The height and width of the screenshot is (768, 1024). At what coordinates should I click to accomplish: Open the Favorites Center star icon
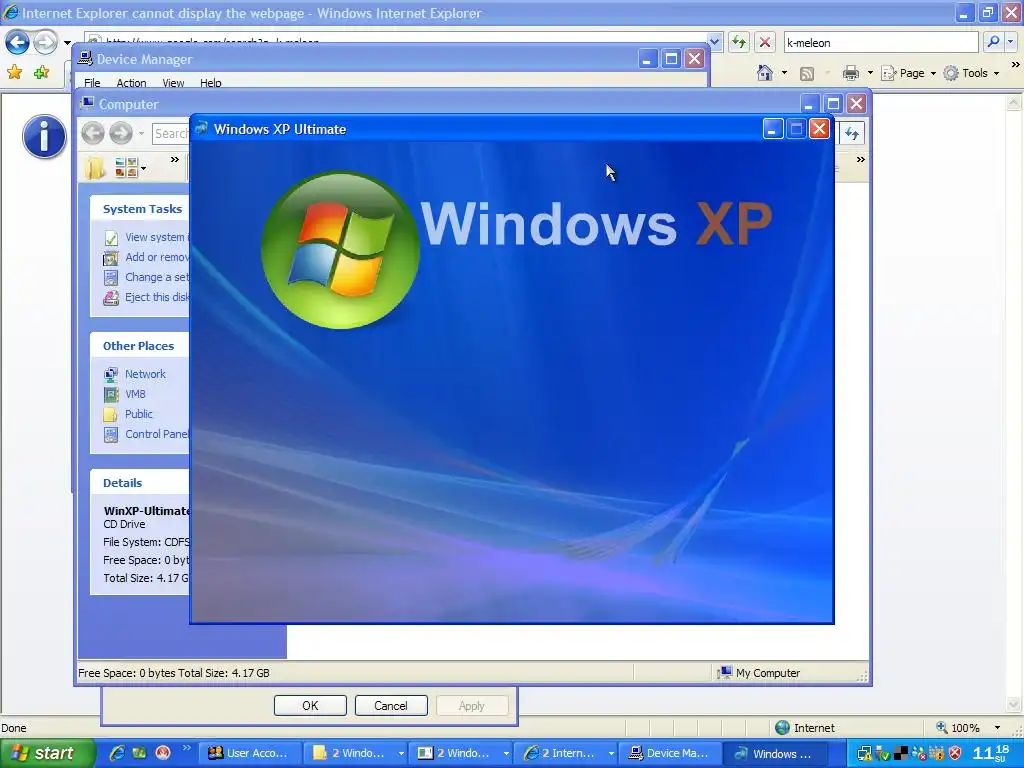point(14,72)
